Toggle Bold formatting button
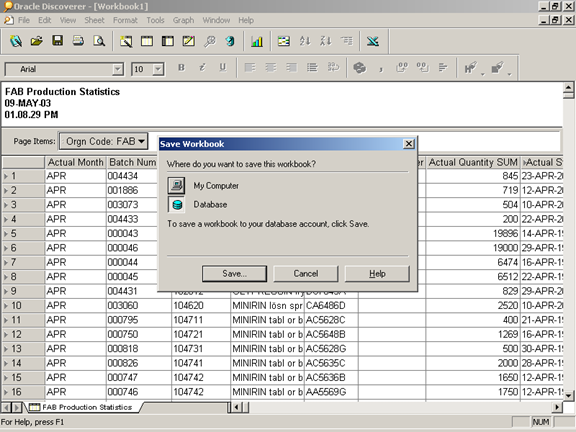Viewport: 576px width, 432px height. 181,68
